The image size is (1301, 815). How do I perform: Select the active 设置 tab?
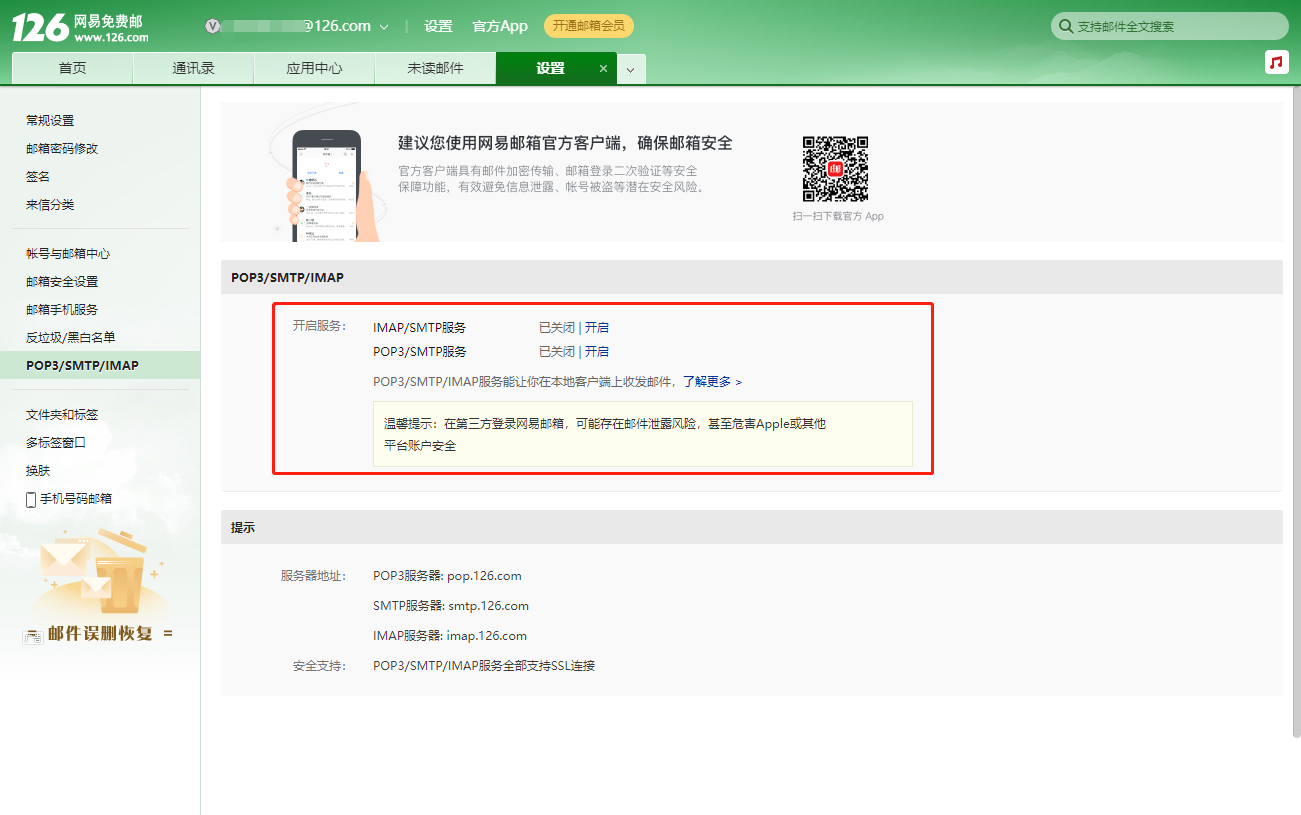550,68
